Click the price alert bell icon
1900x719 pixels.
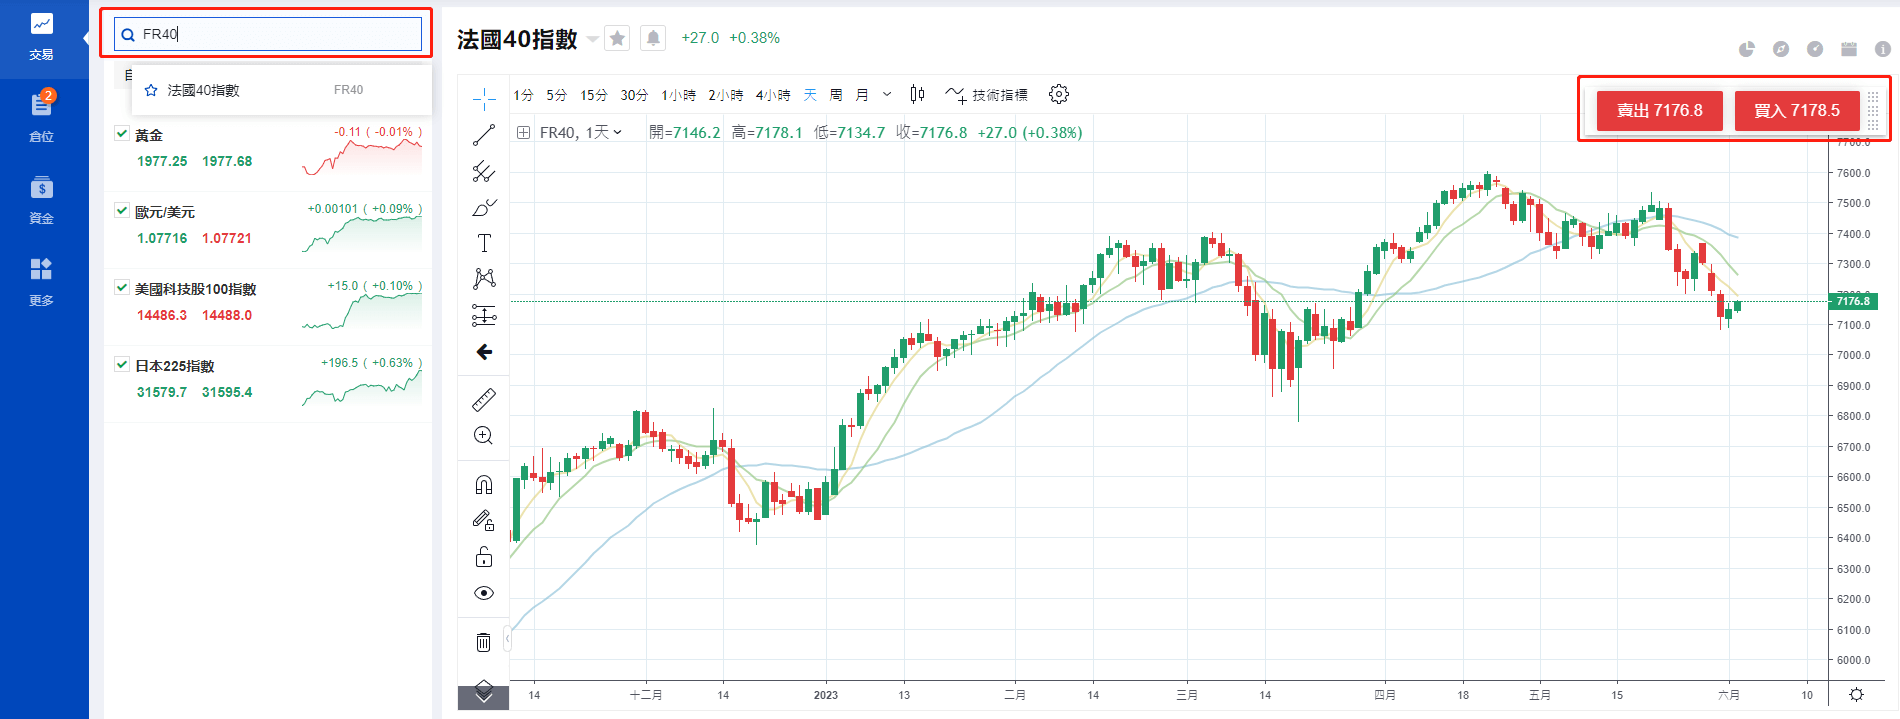[x=653, y=38]
